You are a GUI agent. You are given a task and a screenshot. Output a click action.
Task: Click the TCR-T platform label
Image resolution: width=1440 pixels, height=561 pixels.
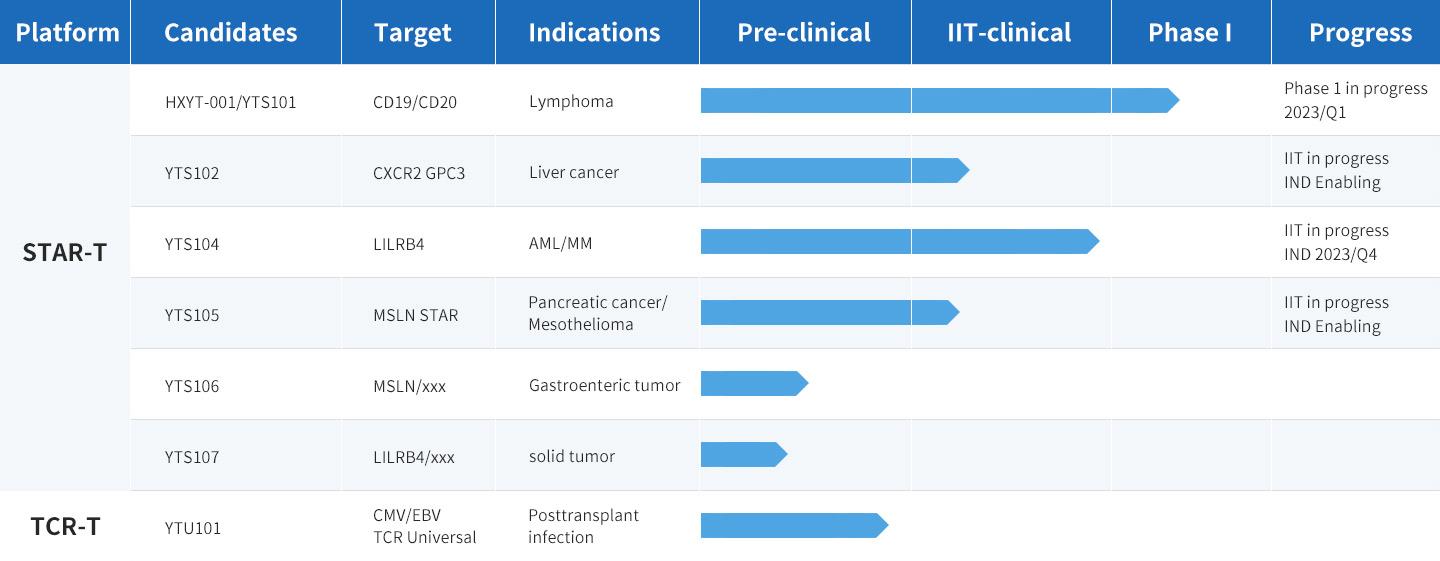[65, 526]
